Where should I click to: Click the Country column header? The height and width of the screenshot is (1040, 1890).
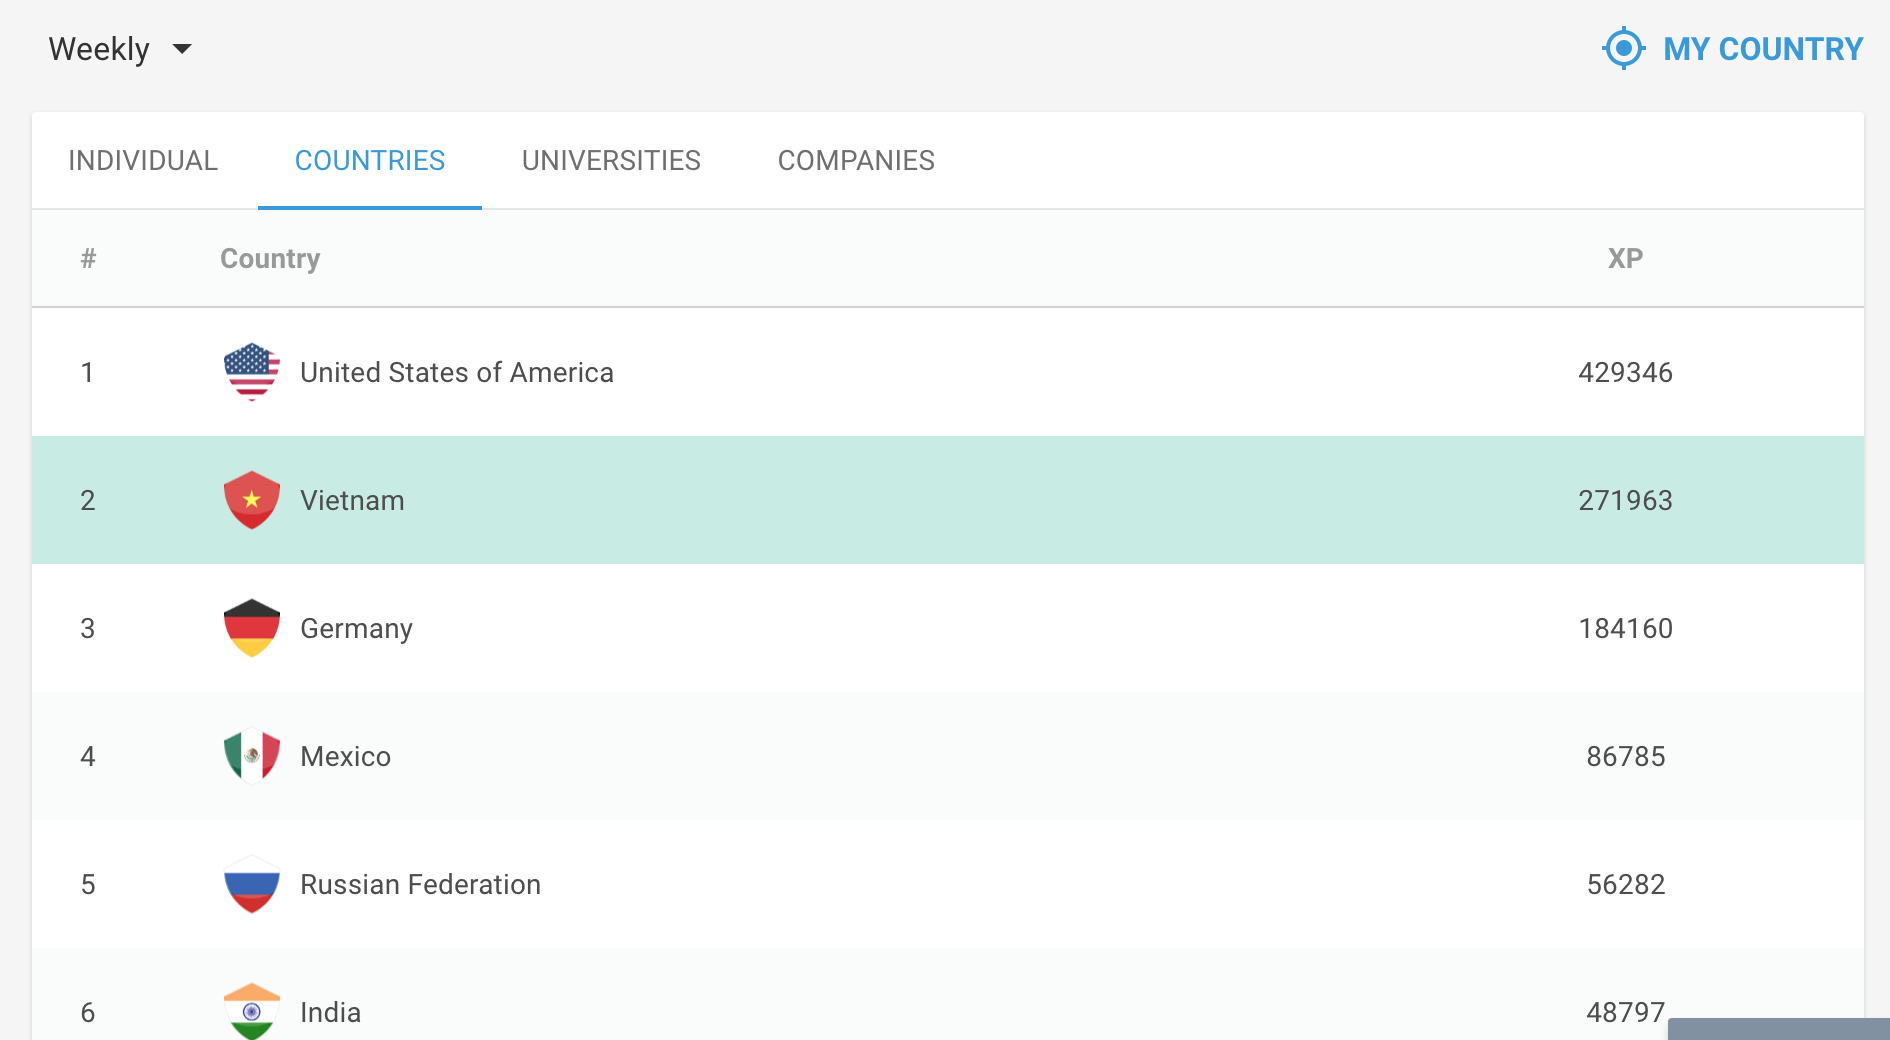point(270,258)
